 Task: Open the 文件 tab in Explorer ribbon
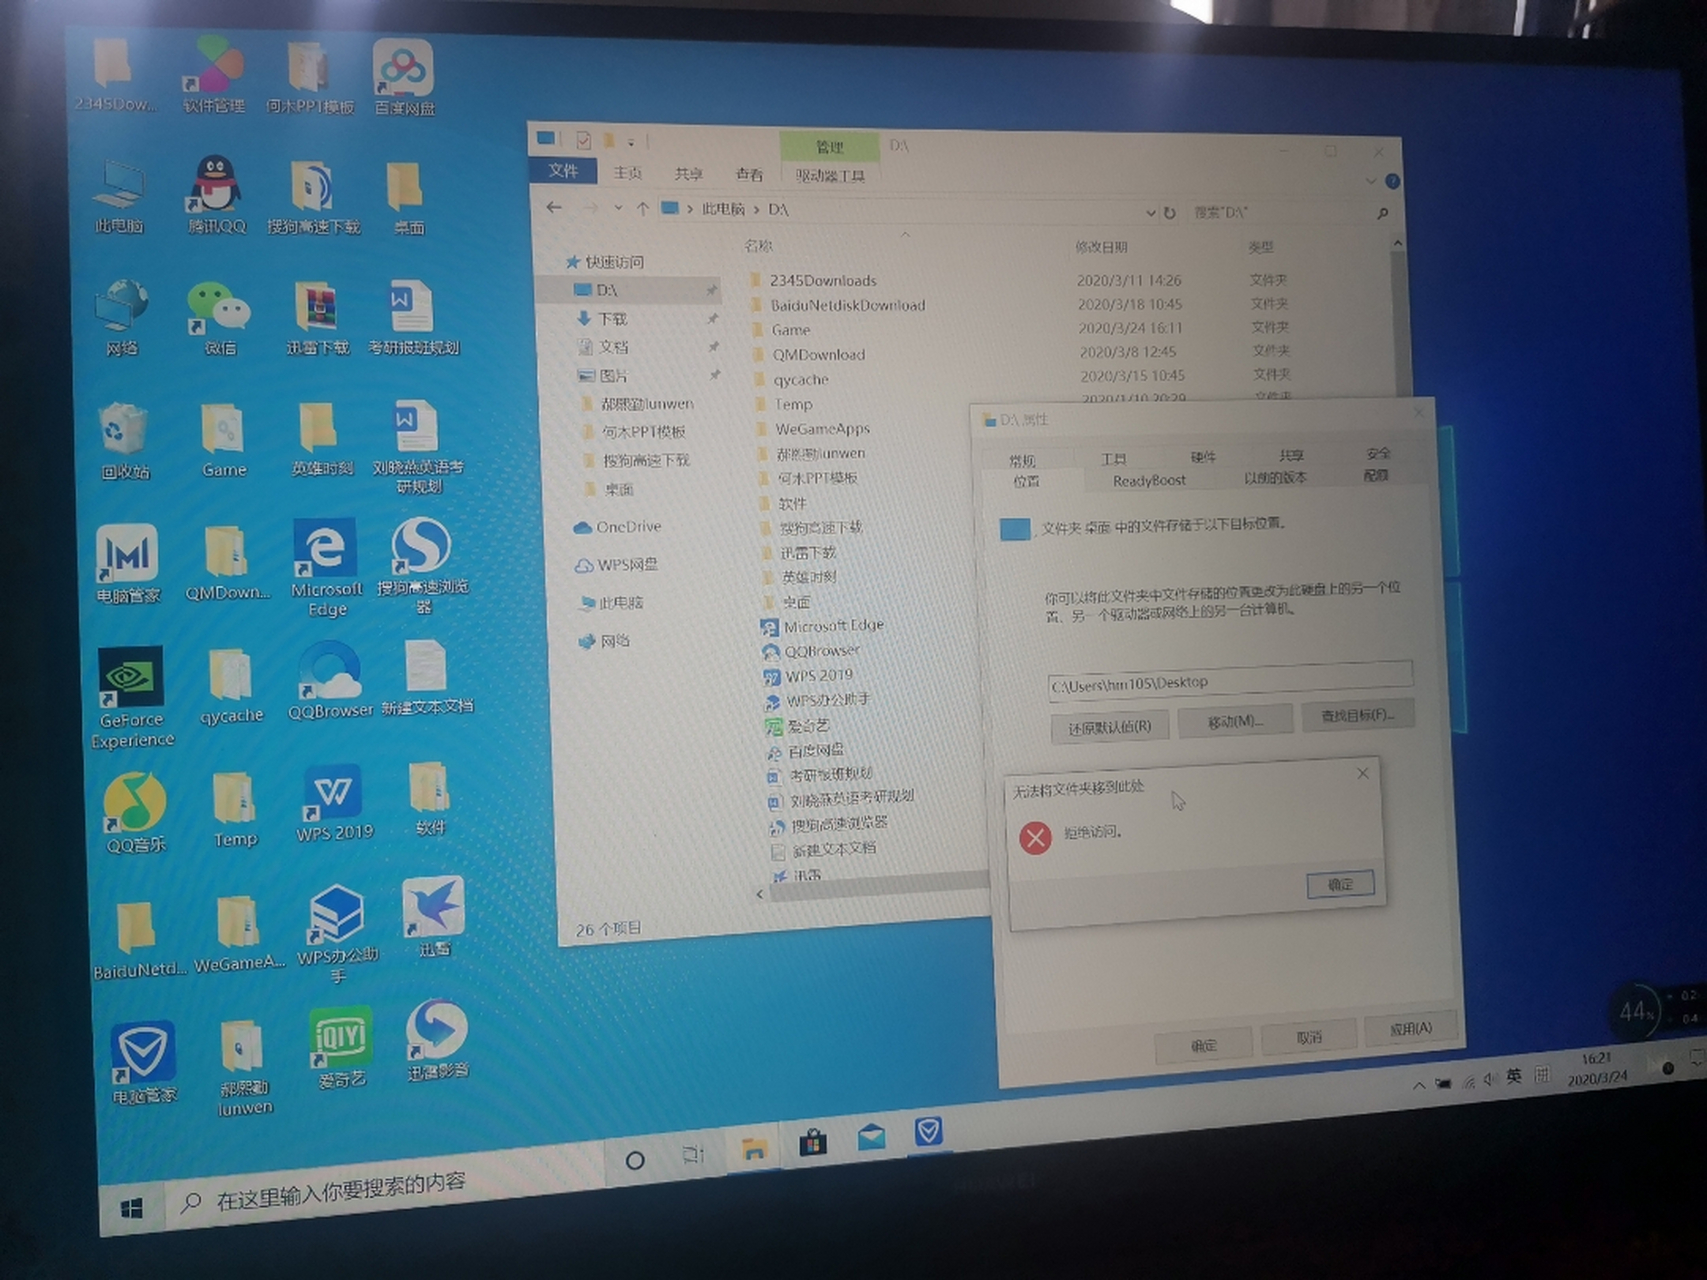(563, 171)
